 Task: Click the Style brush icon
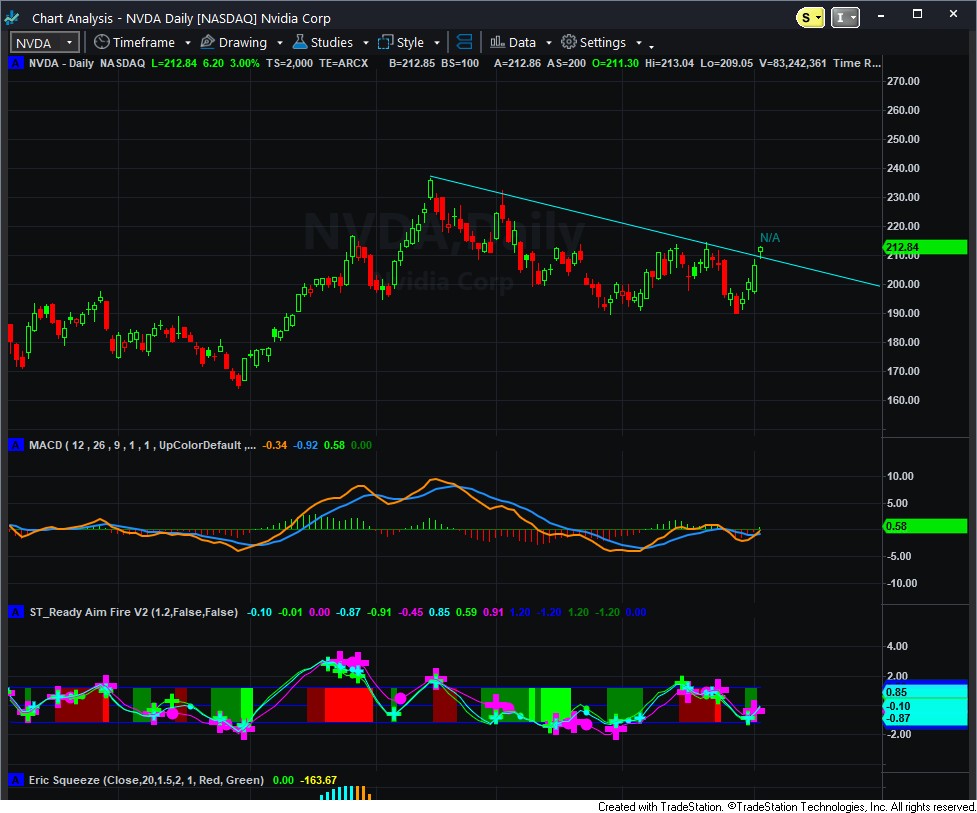(386, 42)
